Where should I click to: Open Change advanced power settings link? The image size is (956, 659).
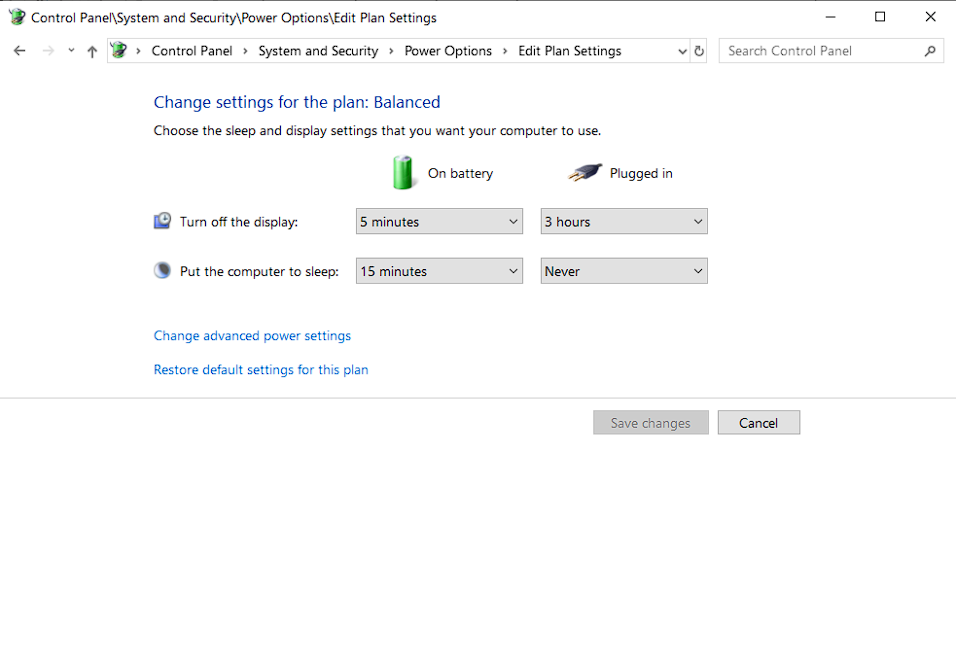click(x=252, y=336)
